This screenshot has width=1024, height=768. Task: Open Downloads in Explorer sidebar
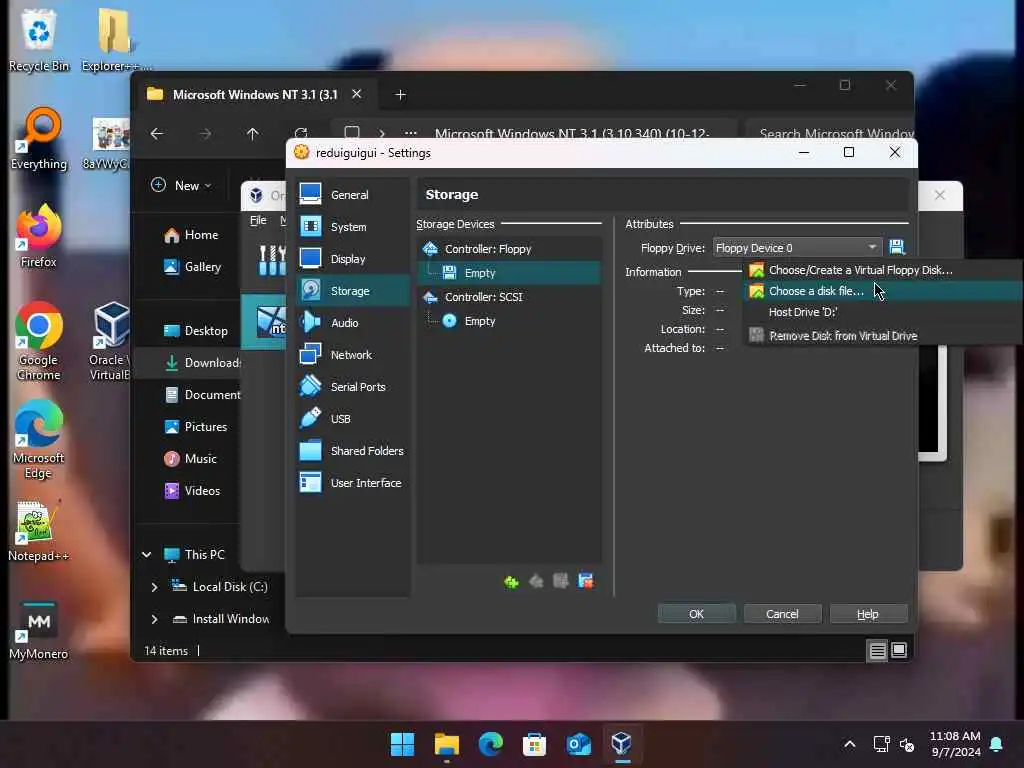[201, 362]
